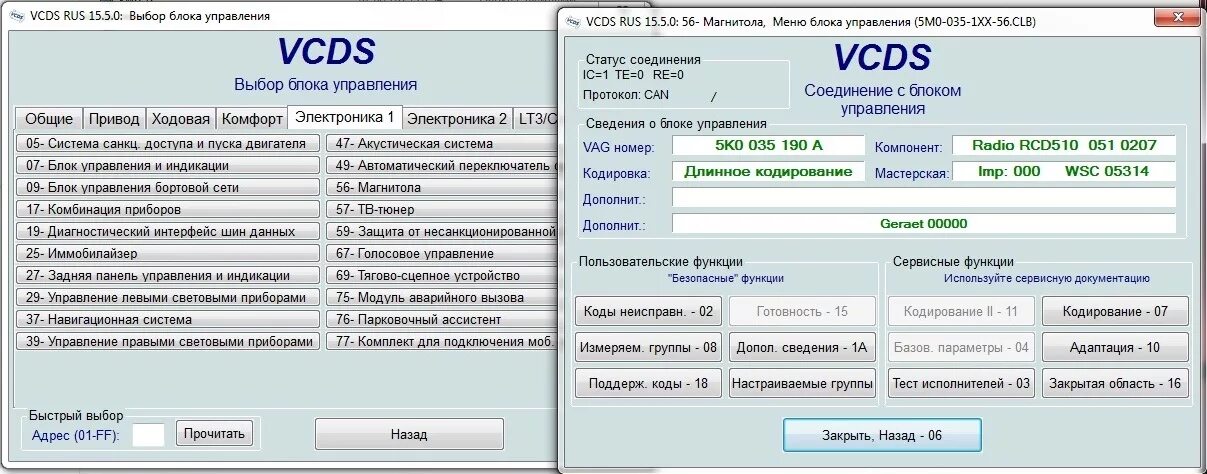Open 27 Задняя панель управления и индикации

[168, 275]
